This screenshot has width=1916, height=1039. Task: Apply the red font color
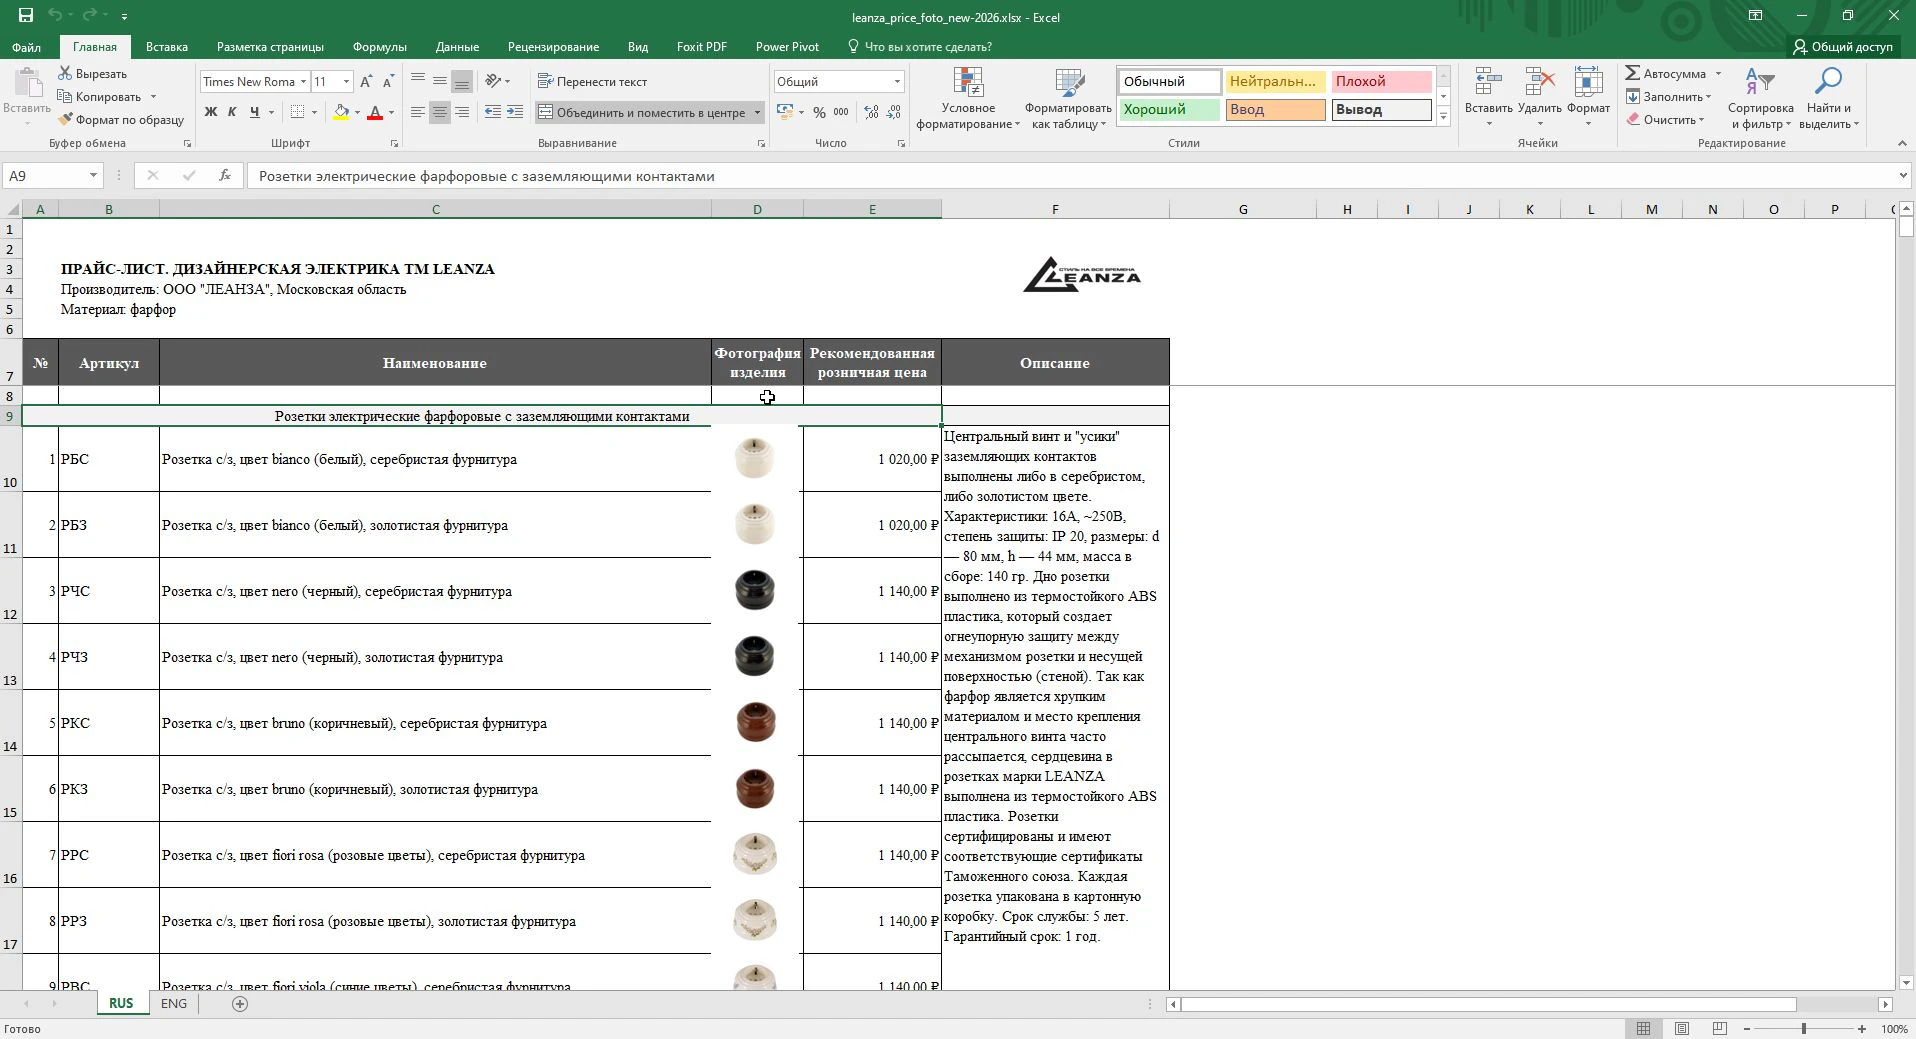[375, 112]
